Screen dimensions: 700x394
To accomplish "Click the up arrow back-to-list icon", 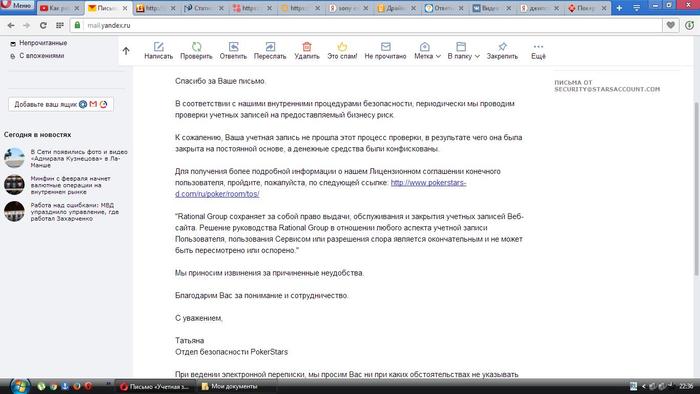I will pyautogui.click(x=126, y=51).
